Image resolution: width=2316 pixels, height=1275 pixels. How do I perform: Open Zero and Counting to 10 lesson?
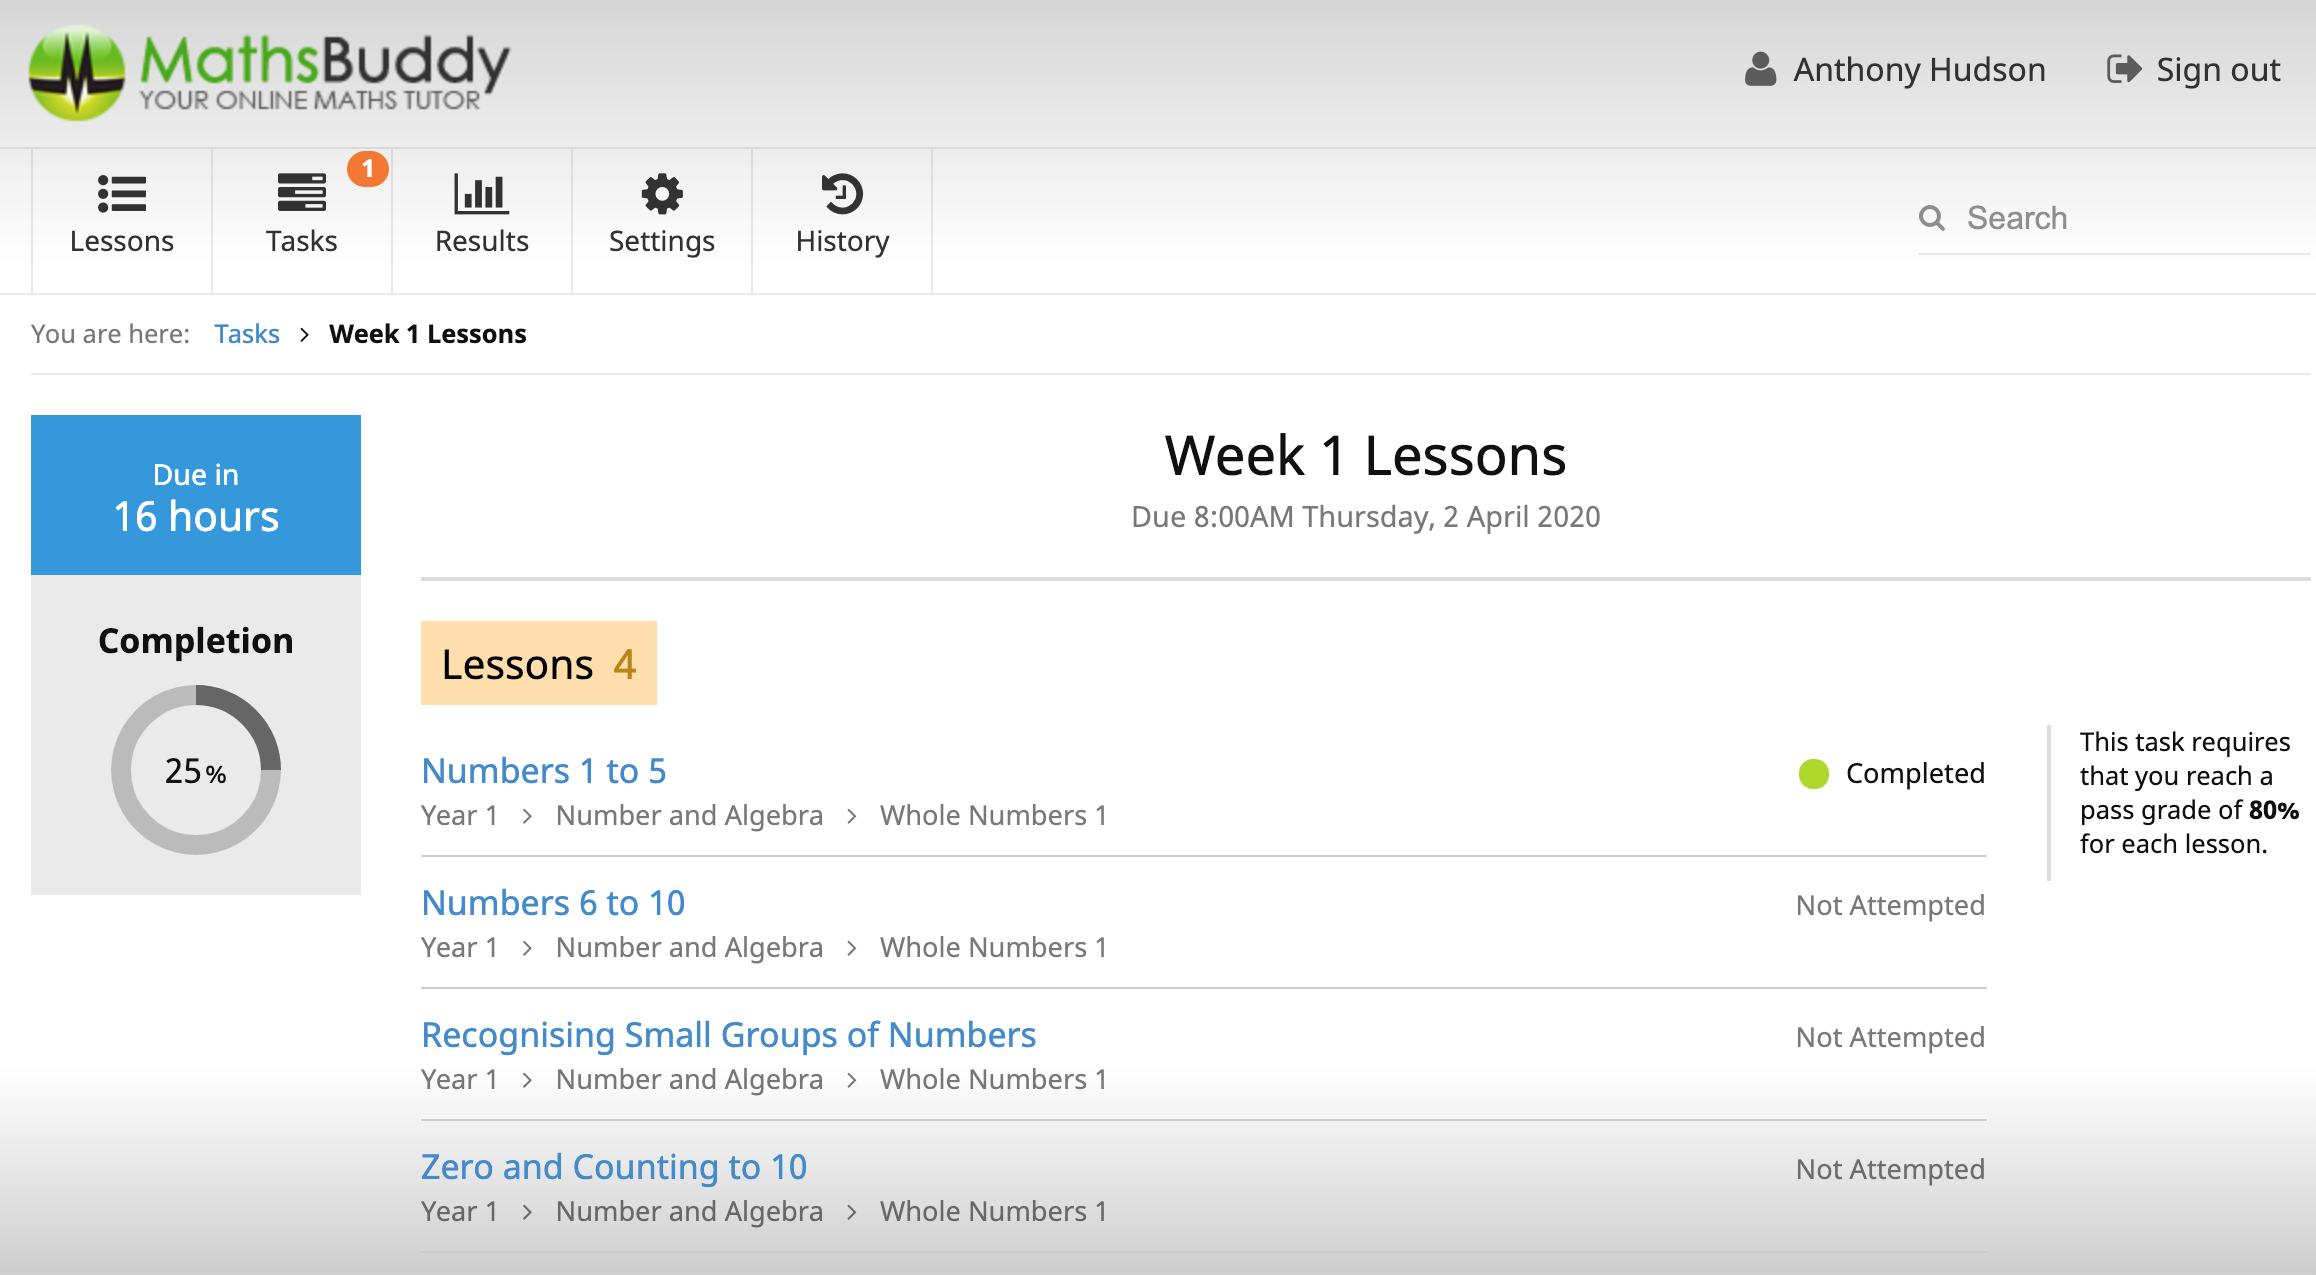613,1167
